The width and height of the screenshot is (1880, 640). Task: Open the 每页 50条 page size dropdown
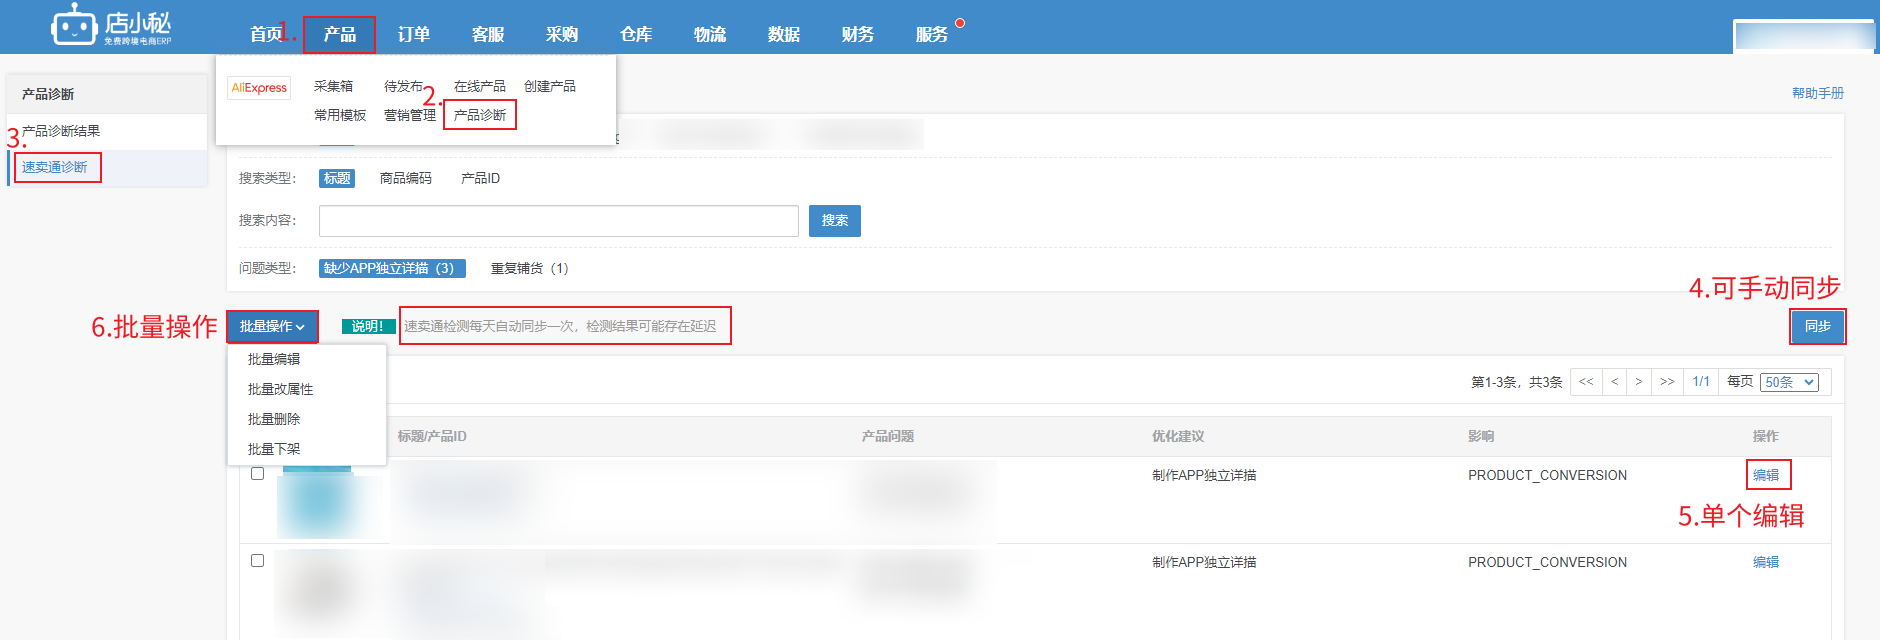[x=1789, y=382]
